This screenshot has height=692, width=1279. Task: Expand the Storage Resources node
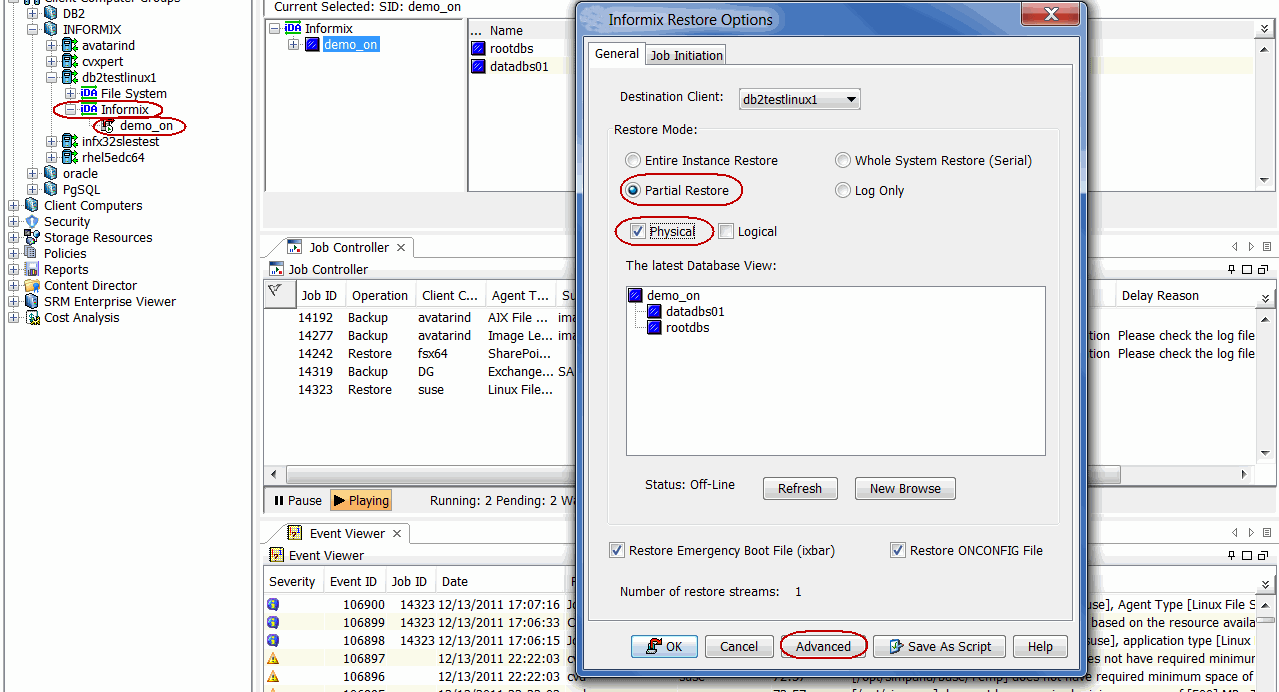tap(14, 238)
